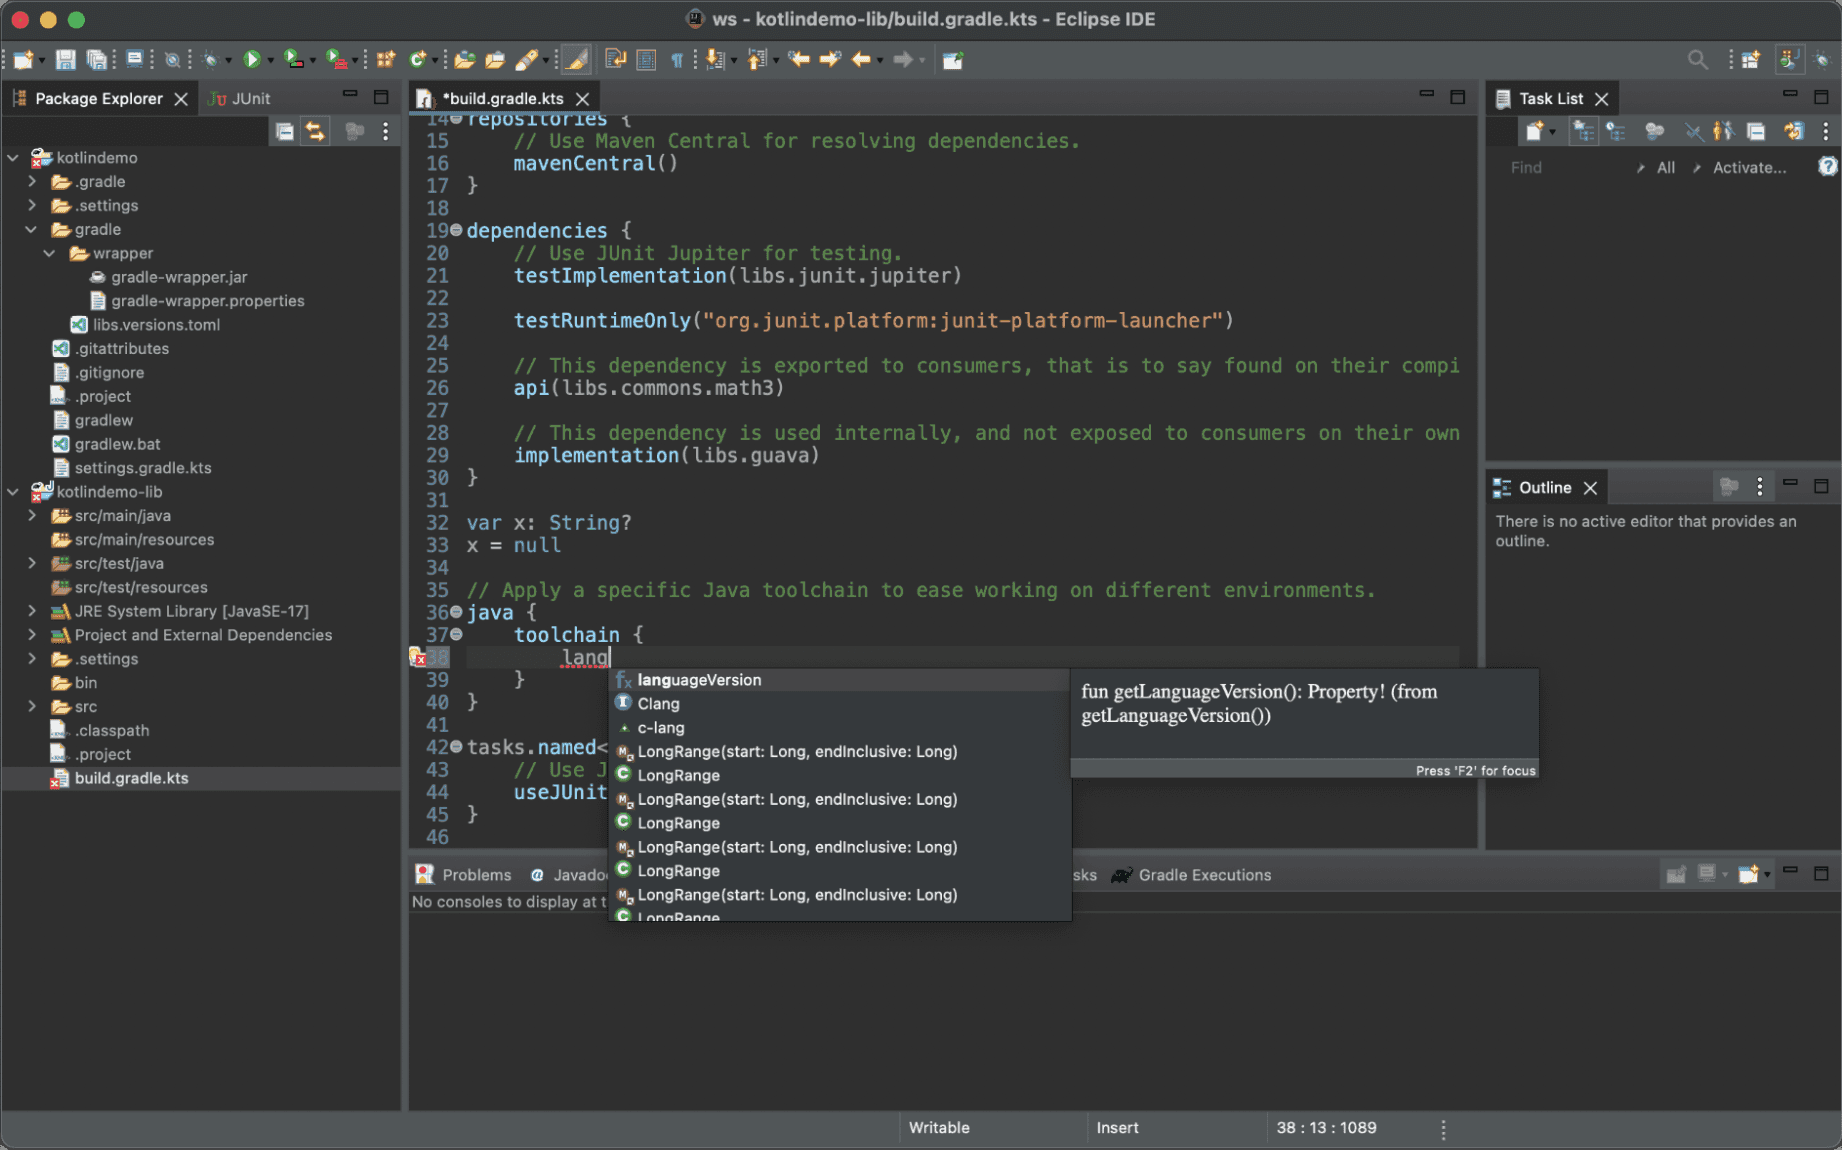Open Help via the question mark in Task List

click(1828, 166)
